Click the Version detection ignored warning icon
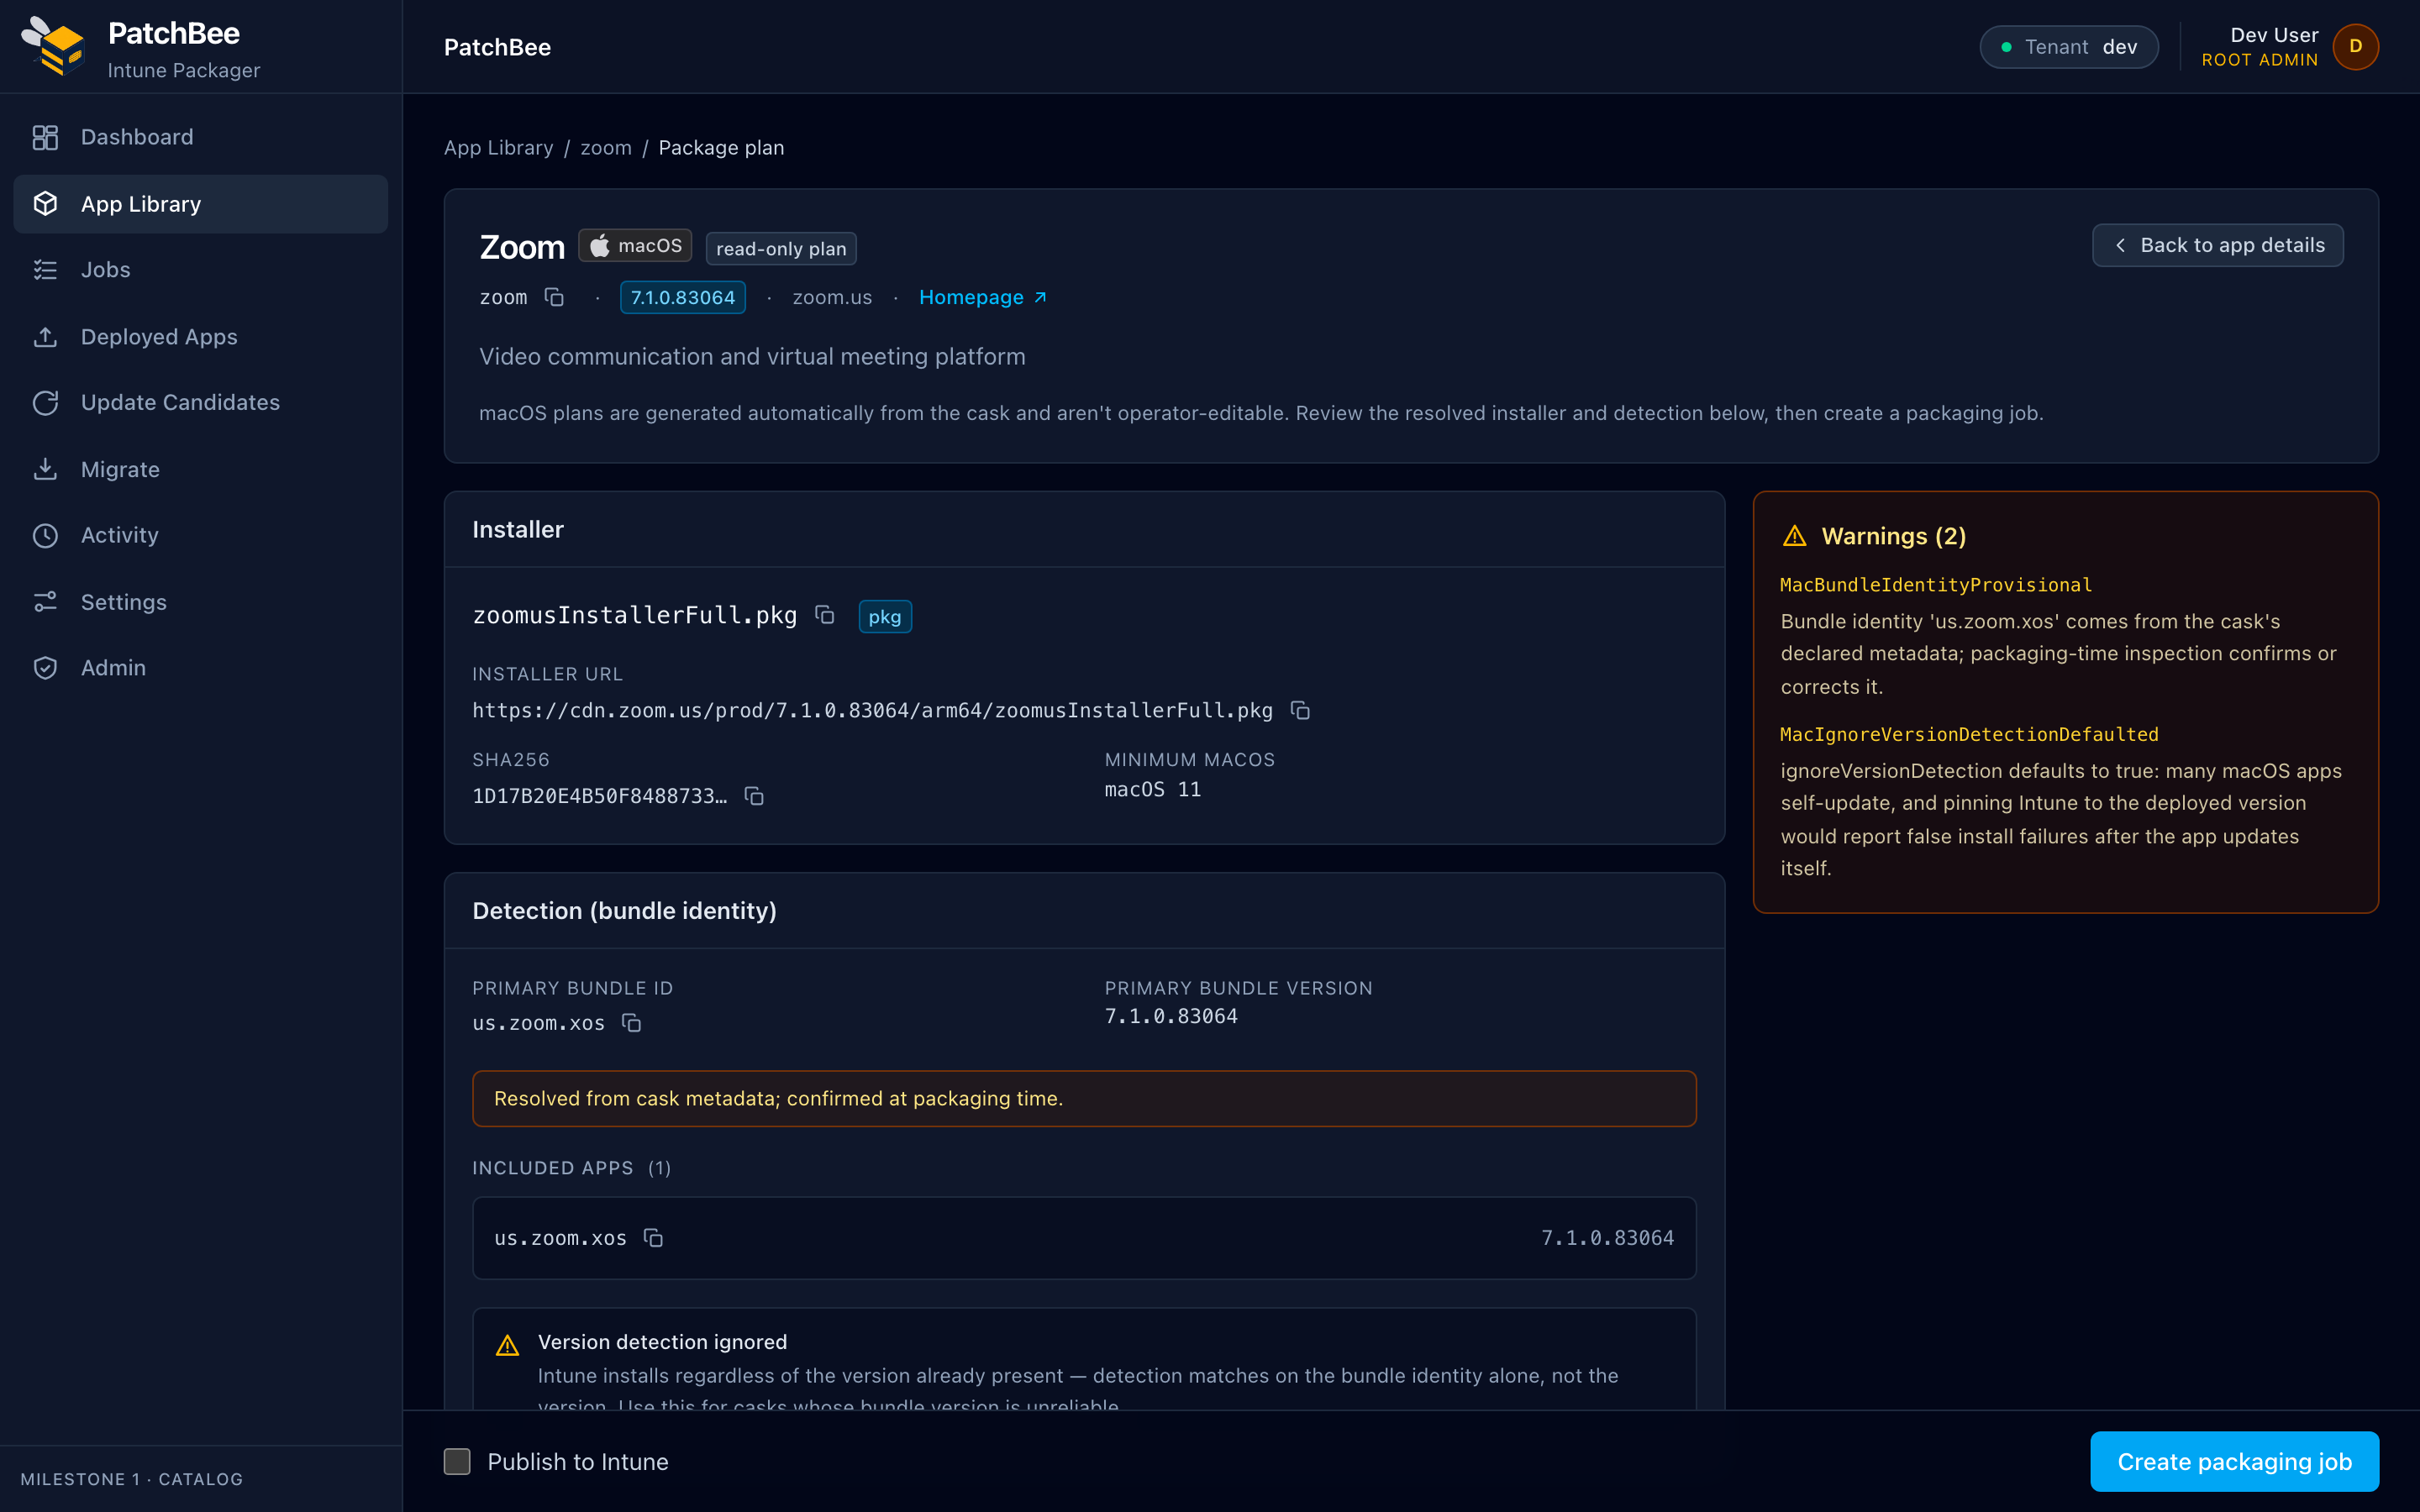Screen dimensions: 2420x1512 click(508, 1345)
